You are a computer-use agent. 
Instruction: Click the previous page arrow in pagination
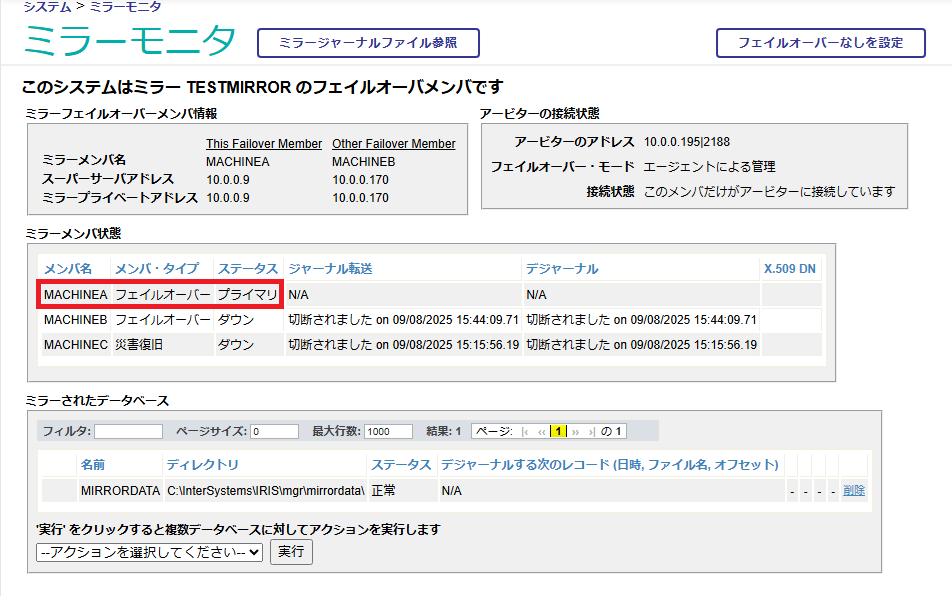tap(542, 431)
